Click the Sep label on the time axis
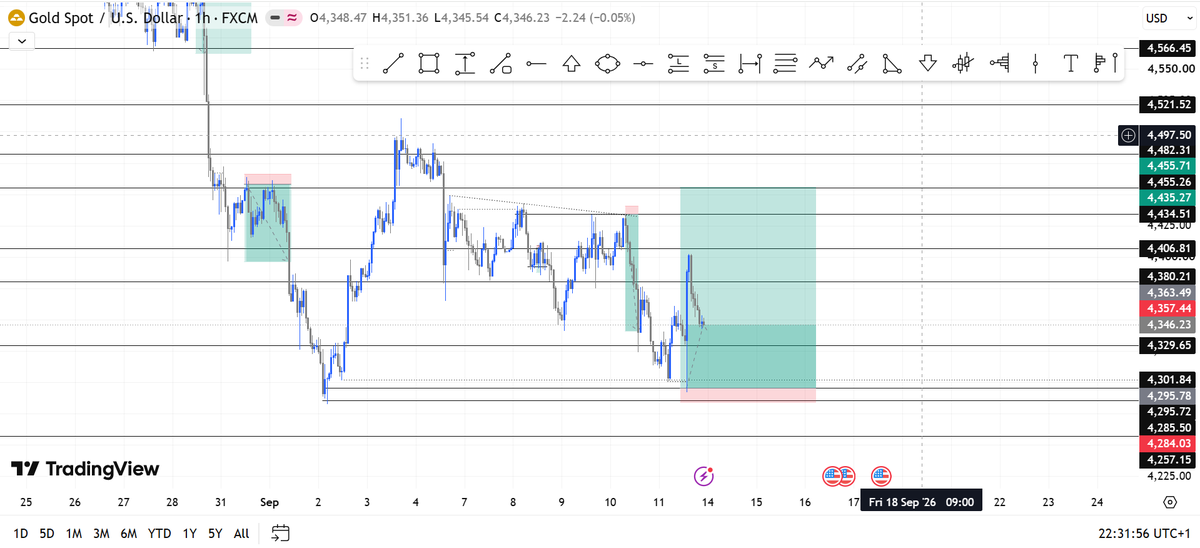 coord(269,502)
